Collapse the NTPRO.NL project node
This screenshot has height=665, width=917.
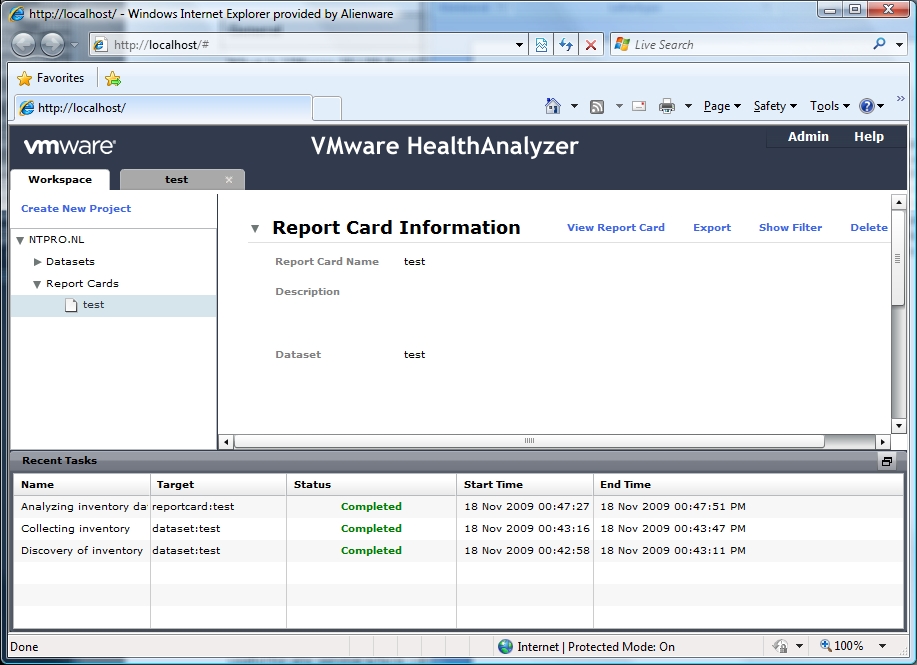click(x=20, y=240)
